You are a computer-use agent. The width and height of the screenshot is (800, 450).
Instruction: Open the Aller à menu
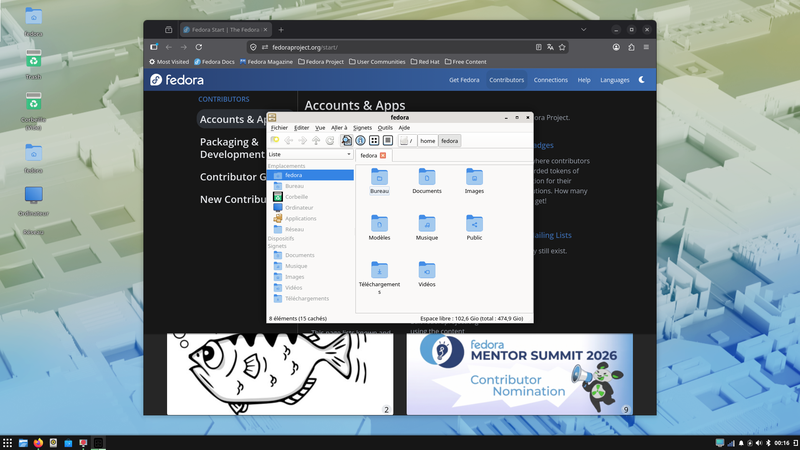tap(339, 128)
